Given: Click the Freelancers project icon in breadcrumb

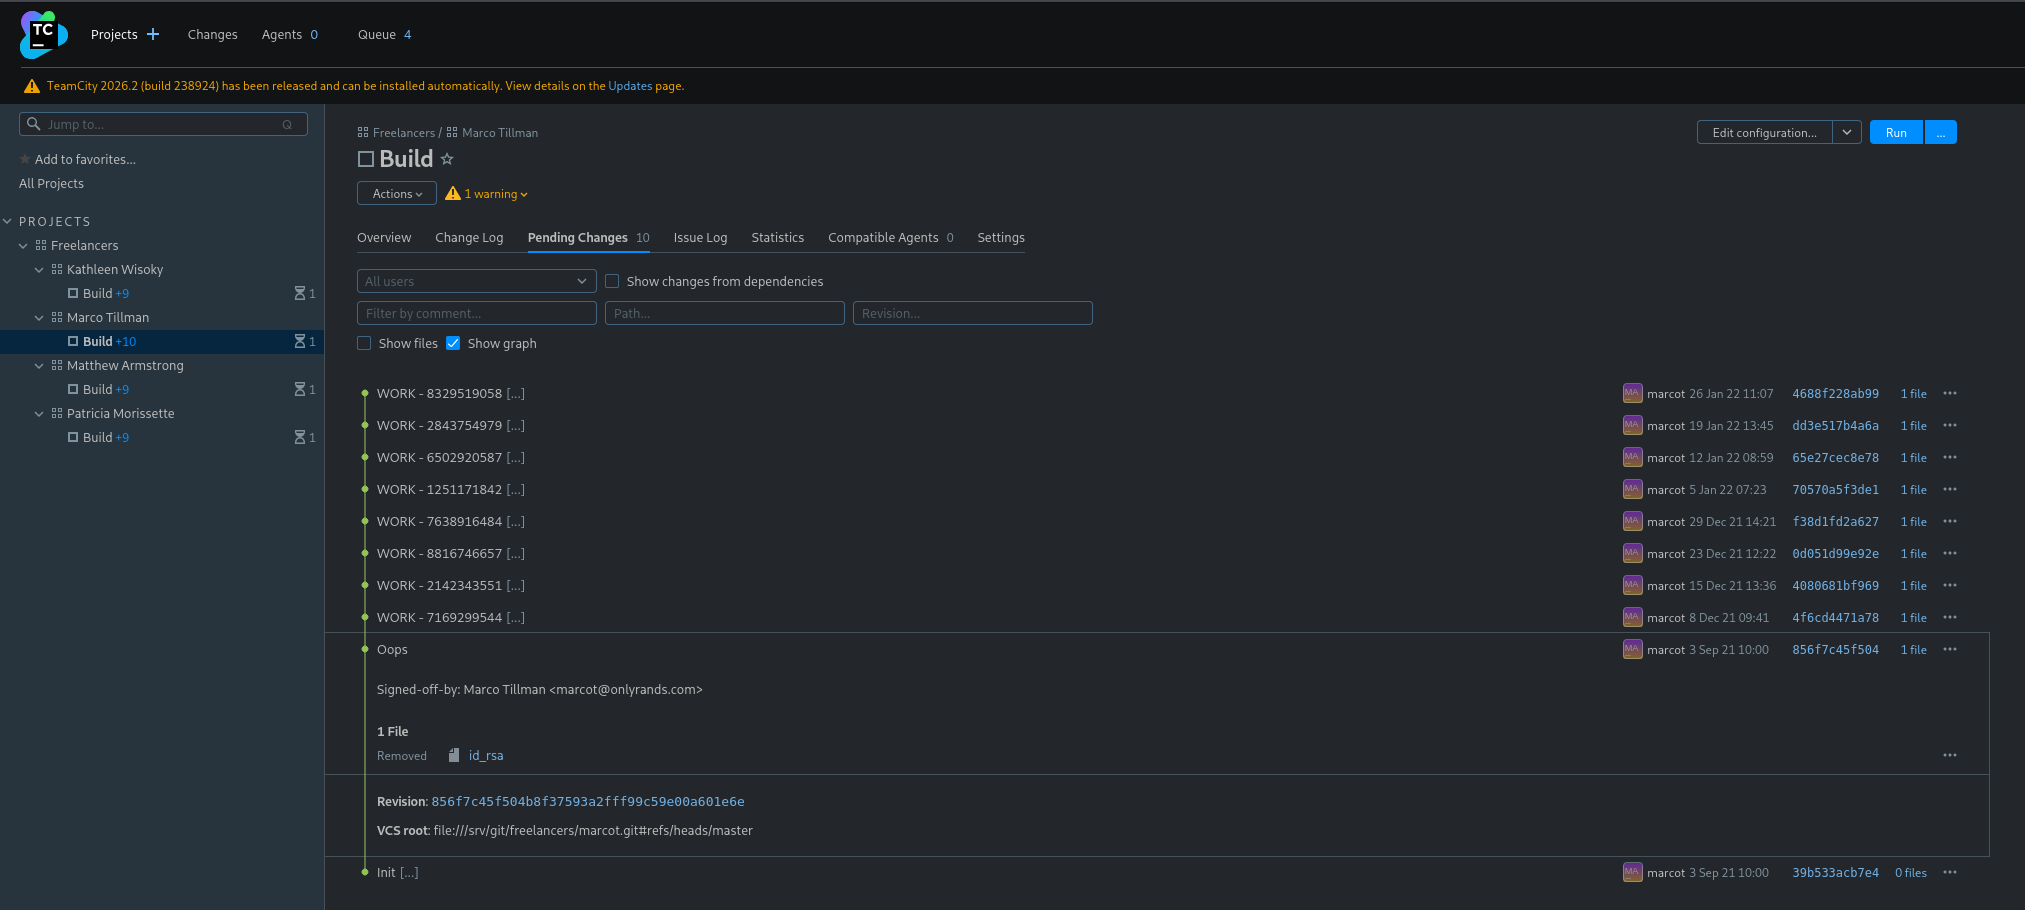Looking at the screenshot, I should 363,132.
